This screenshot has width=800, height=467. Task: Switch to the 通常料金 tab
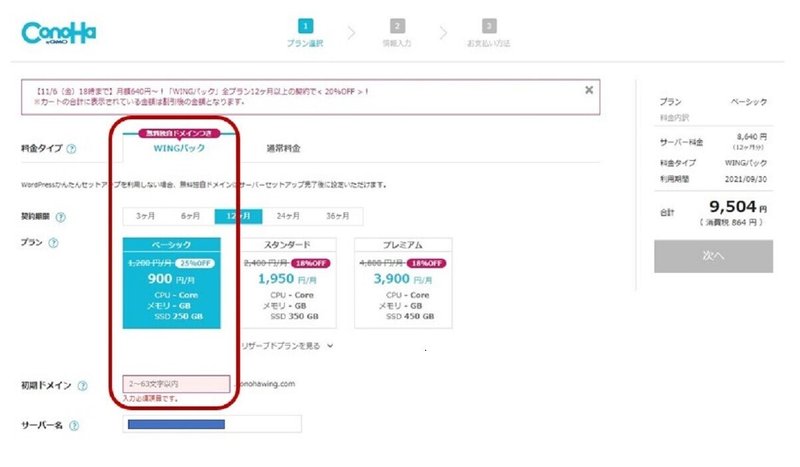(x=284, y=149)
